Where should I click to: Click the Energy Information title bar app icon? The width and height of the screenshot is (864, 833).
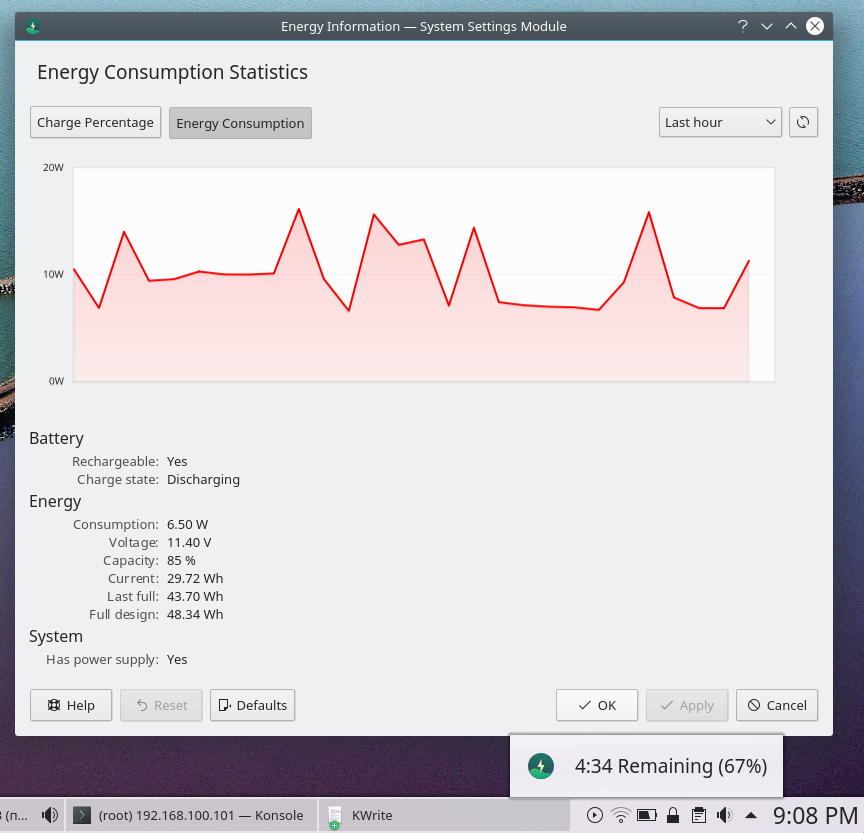coord(33,26)
